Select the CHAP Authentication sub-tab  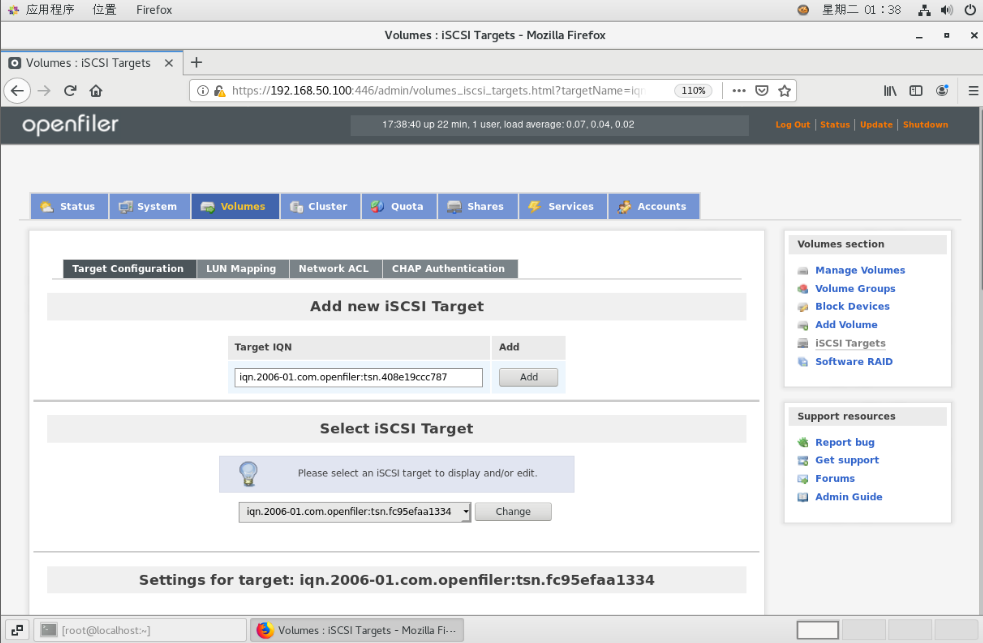(449, 269)
